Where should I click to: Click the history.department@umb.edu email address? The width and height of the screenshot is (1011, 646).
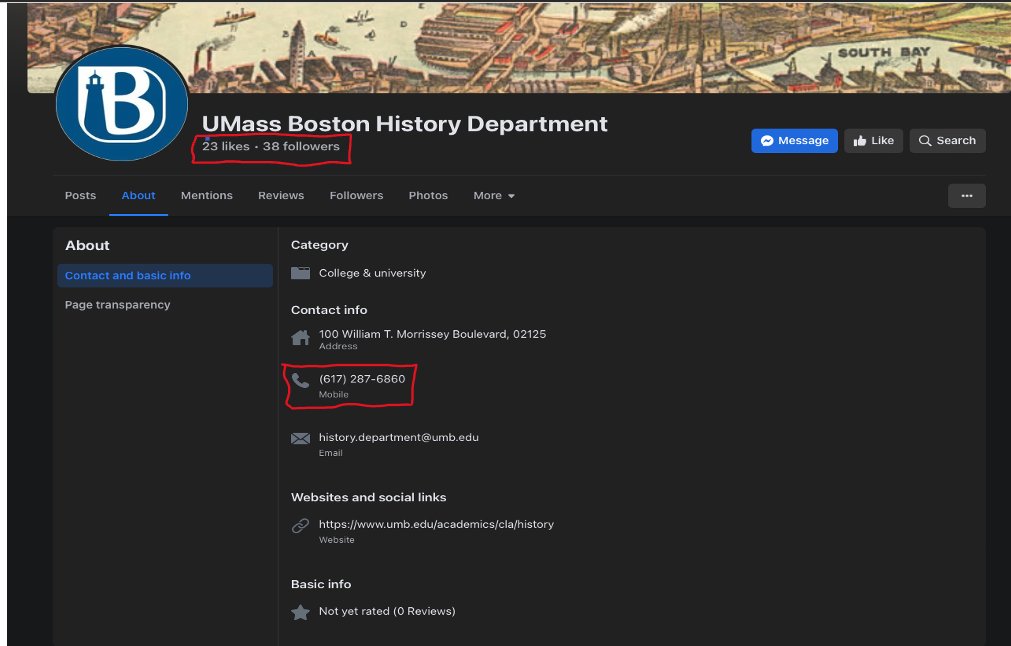398,437
